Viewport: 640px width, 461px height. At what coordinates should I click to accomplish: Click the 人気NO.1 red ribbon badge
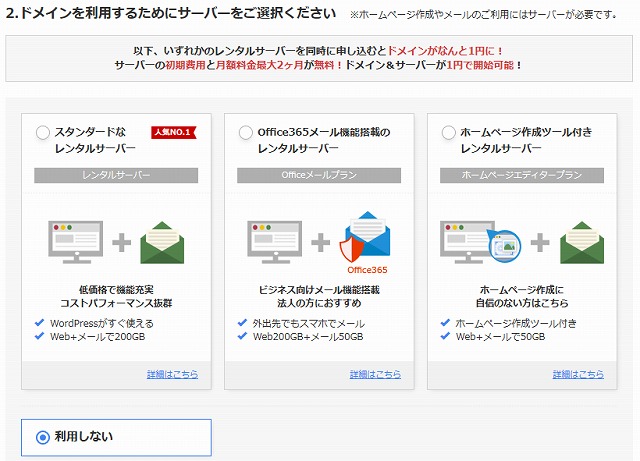click(x=174, y=132)
